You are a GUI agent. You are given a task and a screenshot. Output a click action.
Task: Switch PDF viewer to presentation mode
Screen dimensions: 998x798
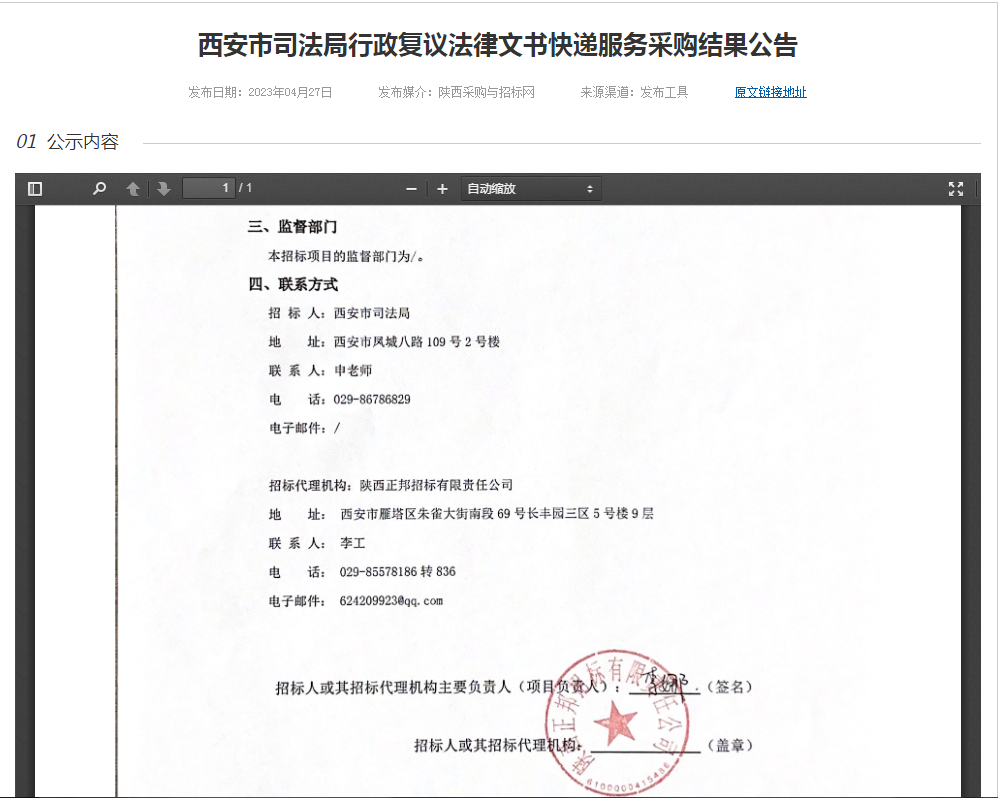[x=955, y=189]
